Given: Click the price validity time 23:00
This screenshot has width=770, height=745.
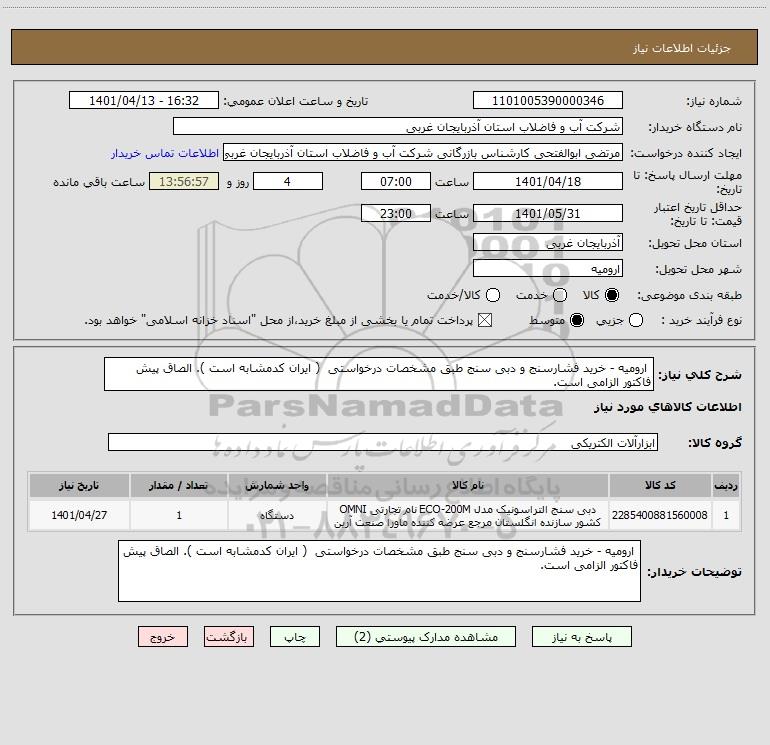Looking at the screenshot, I should point(396,213).
